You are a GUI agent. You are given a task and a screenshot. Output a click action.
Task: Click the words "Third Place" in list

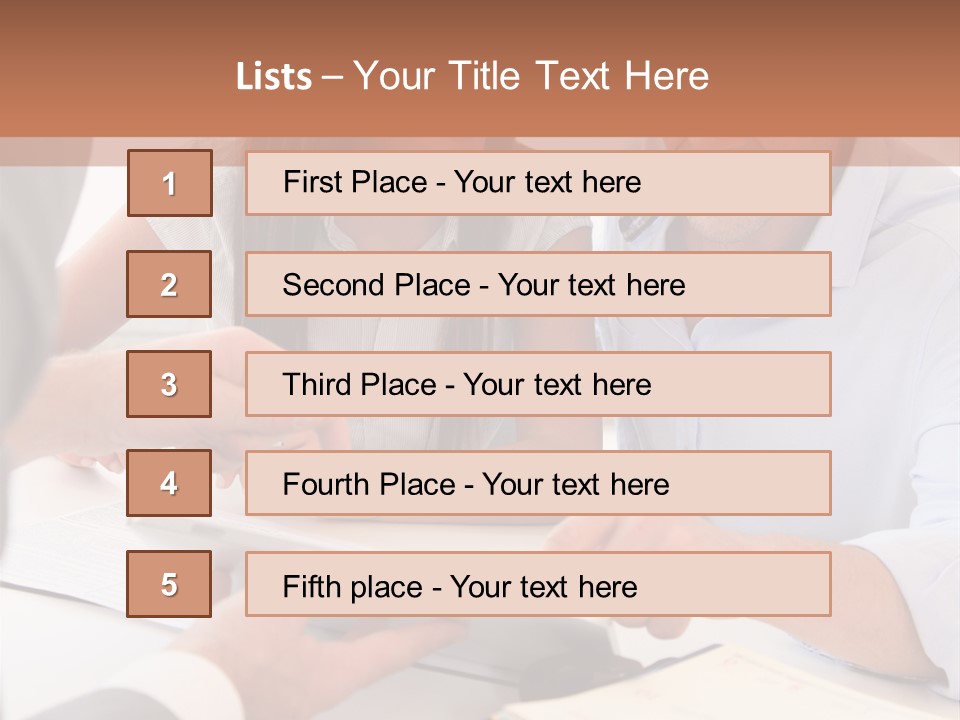[x=359, y=384]
